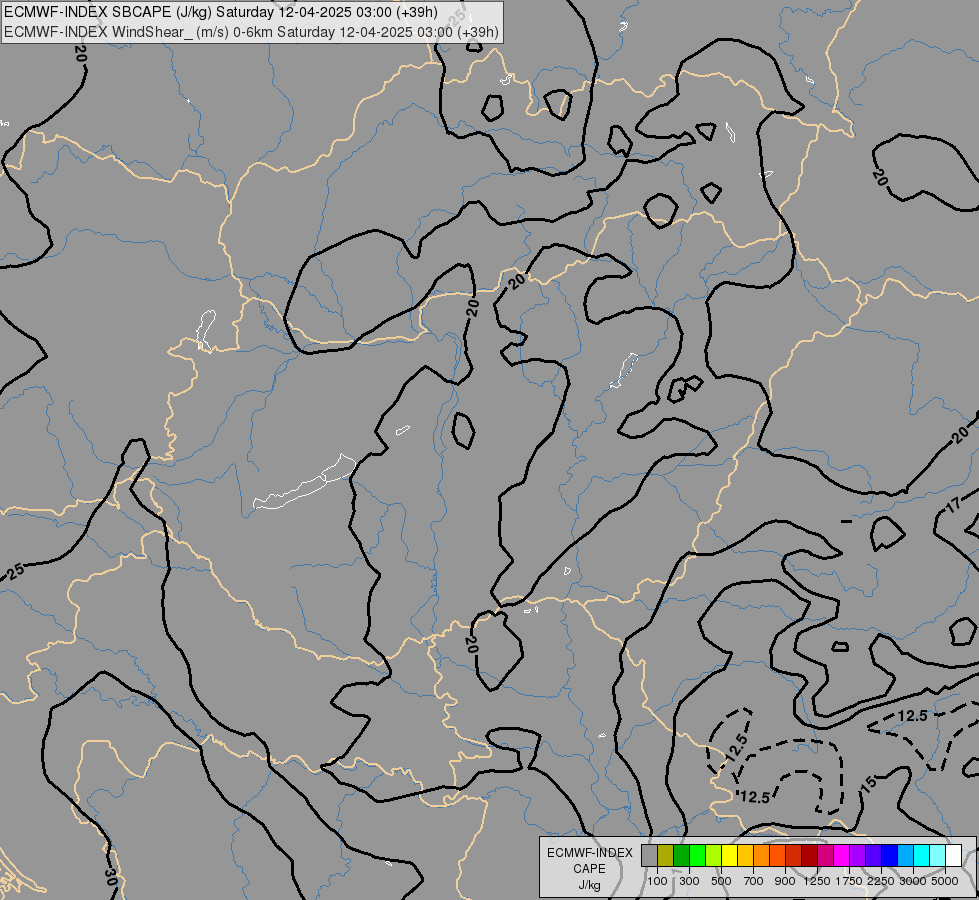Select the white swatch at legend end
This screenshot has height=900, width=979.
953,855
